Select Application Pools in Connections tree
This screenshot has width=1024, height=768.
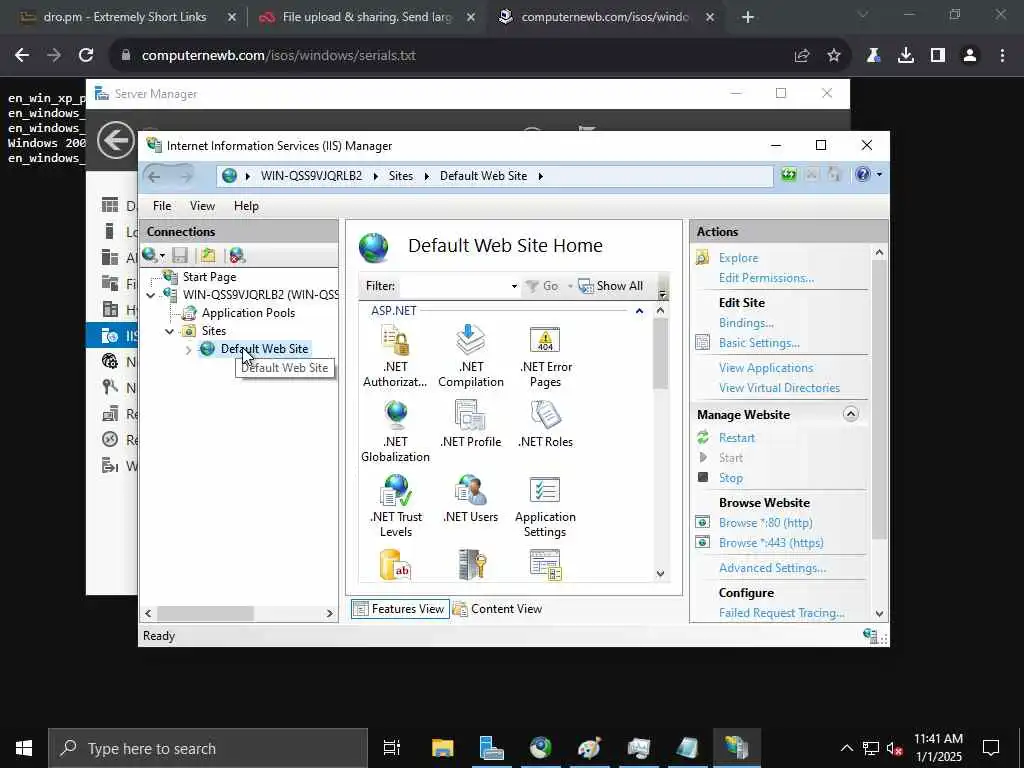click(248, 313)
